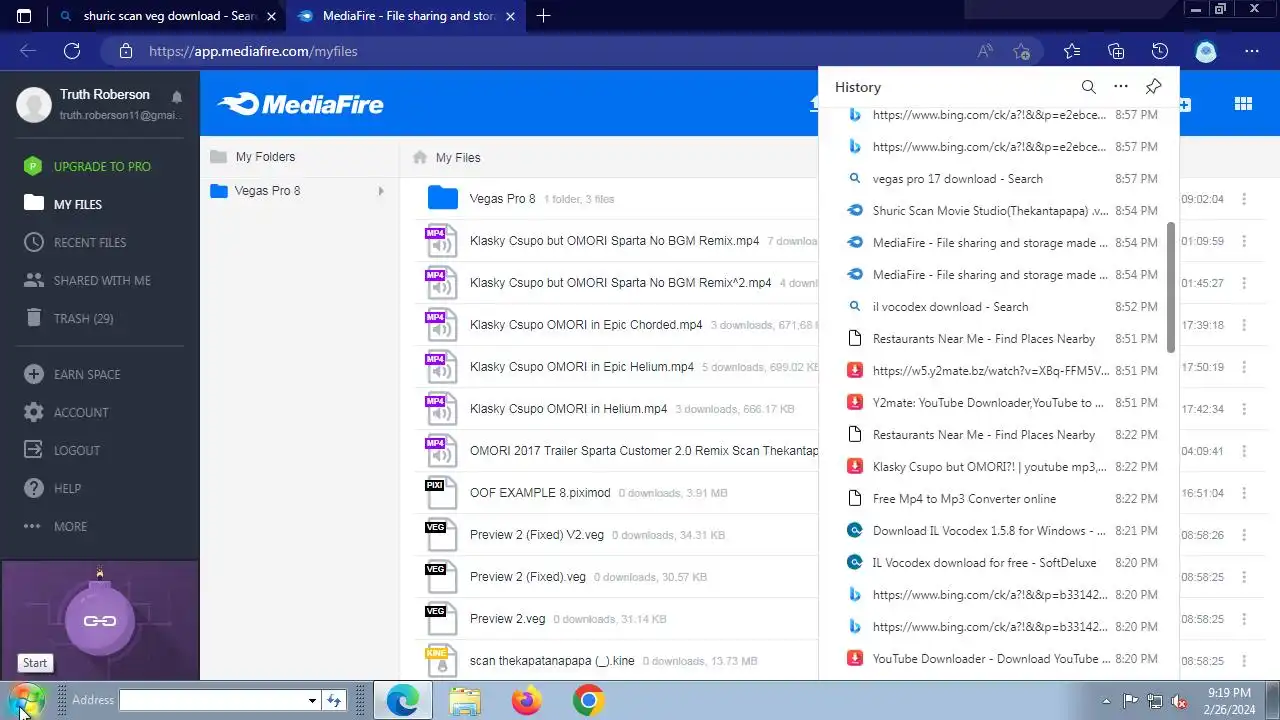
Task: Toggle Read aloud icon in address bar
Action: click(985, 51)
